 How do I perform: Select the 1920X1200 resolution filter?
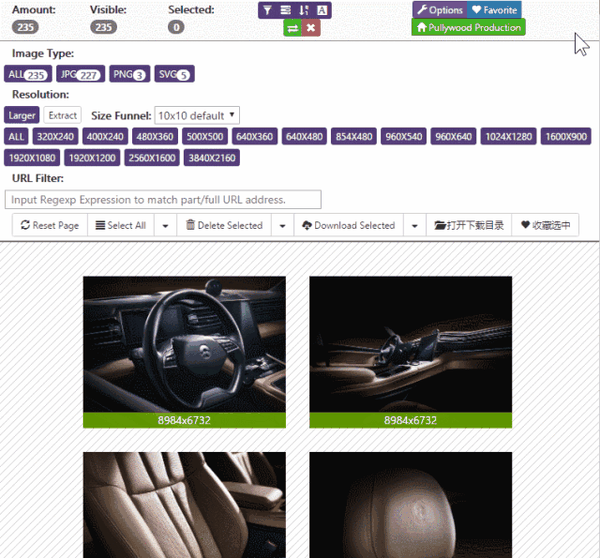pyautogui.click(x=92, y=158)
